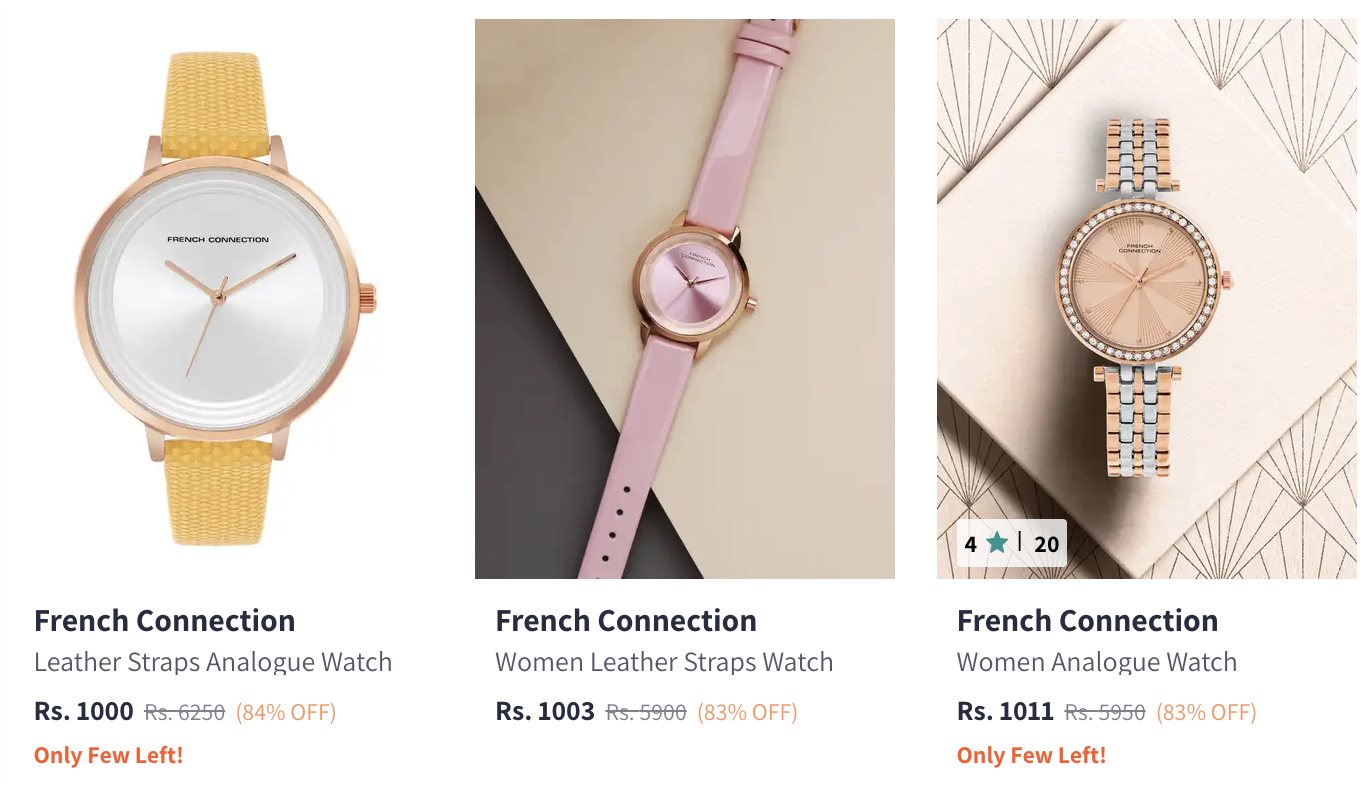Viewport: 1366px width, 802px height.
Task: Click the struck-through Rs. 5950 original price
Action: (x=1105, y=712)
